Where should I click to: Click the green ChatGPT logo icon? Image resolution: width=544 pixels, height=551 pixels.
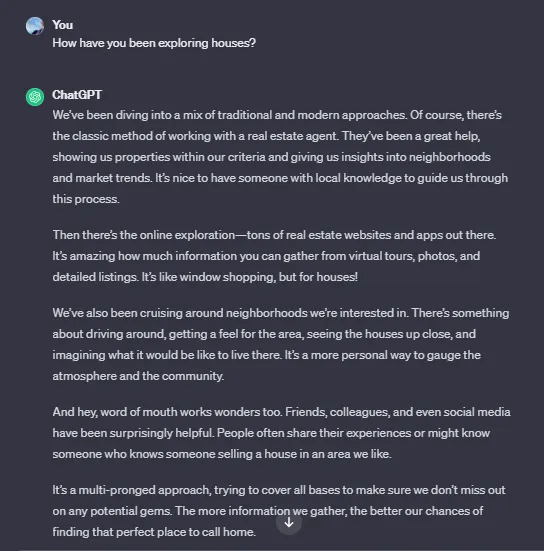point(35,97)
